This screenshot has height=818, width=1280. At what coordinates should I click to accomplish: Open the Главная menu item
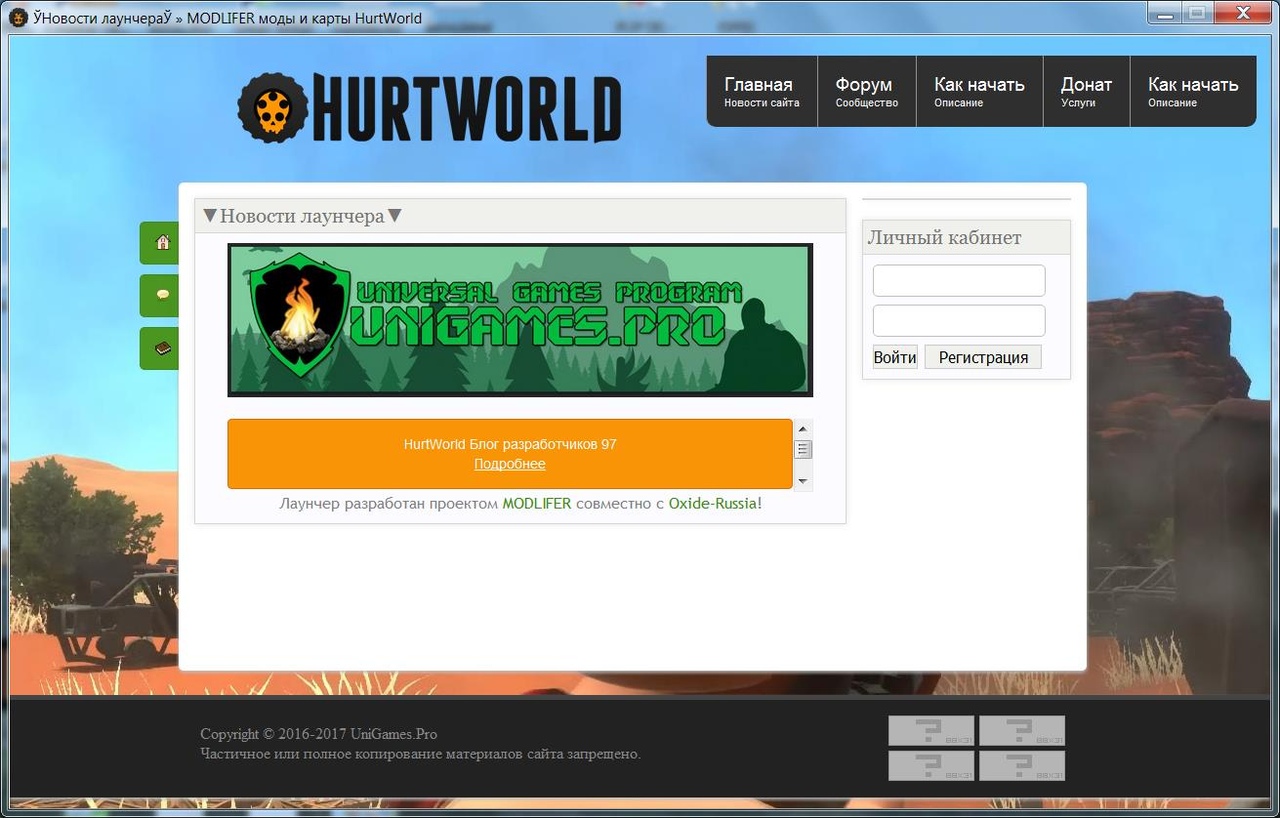[762, 91]
